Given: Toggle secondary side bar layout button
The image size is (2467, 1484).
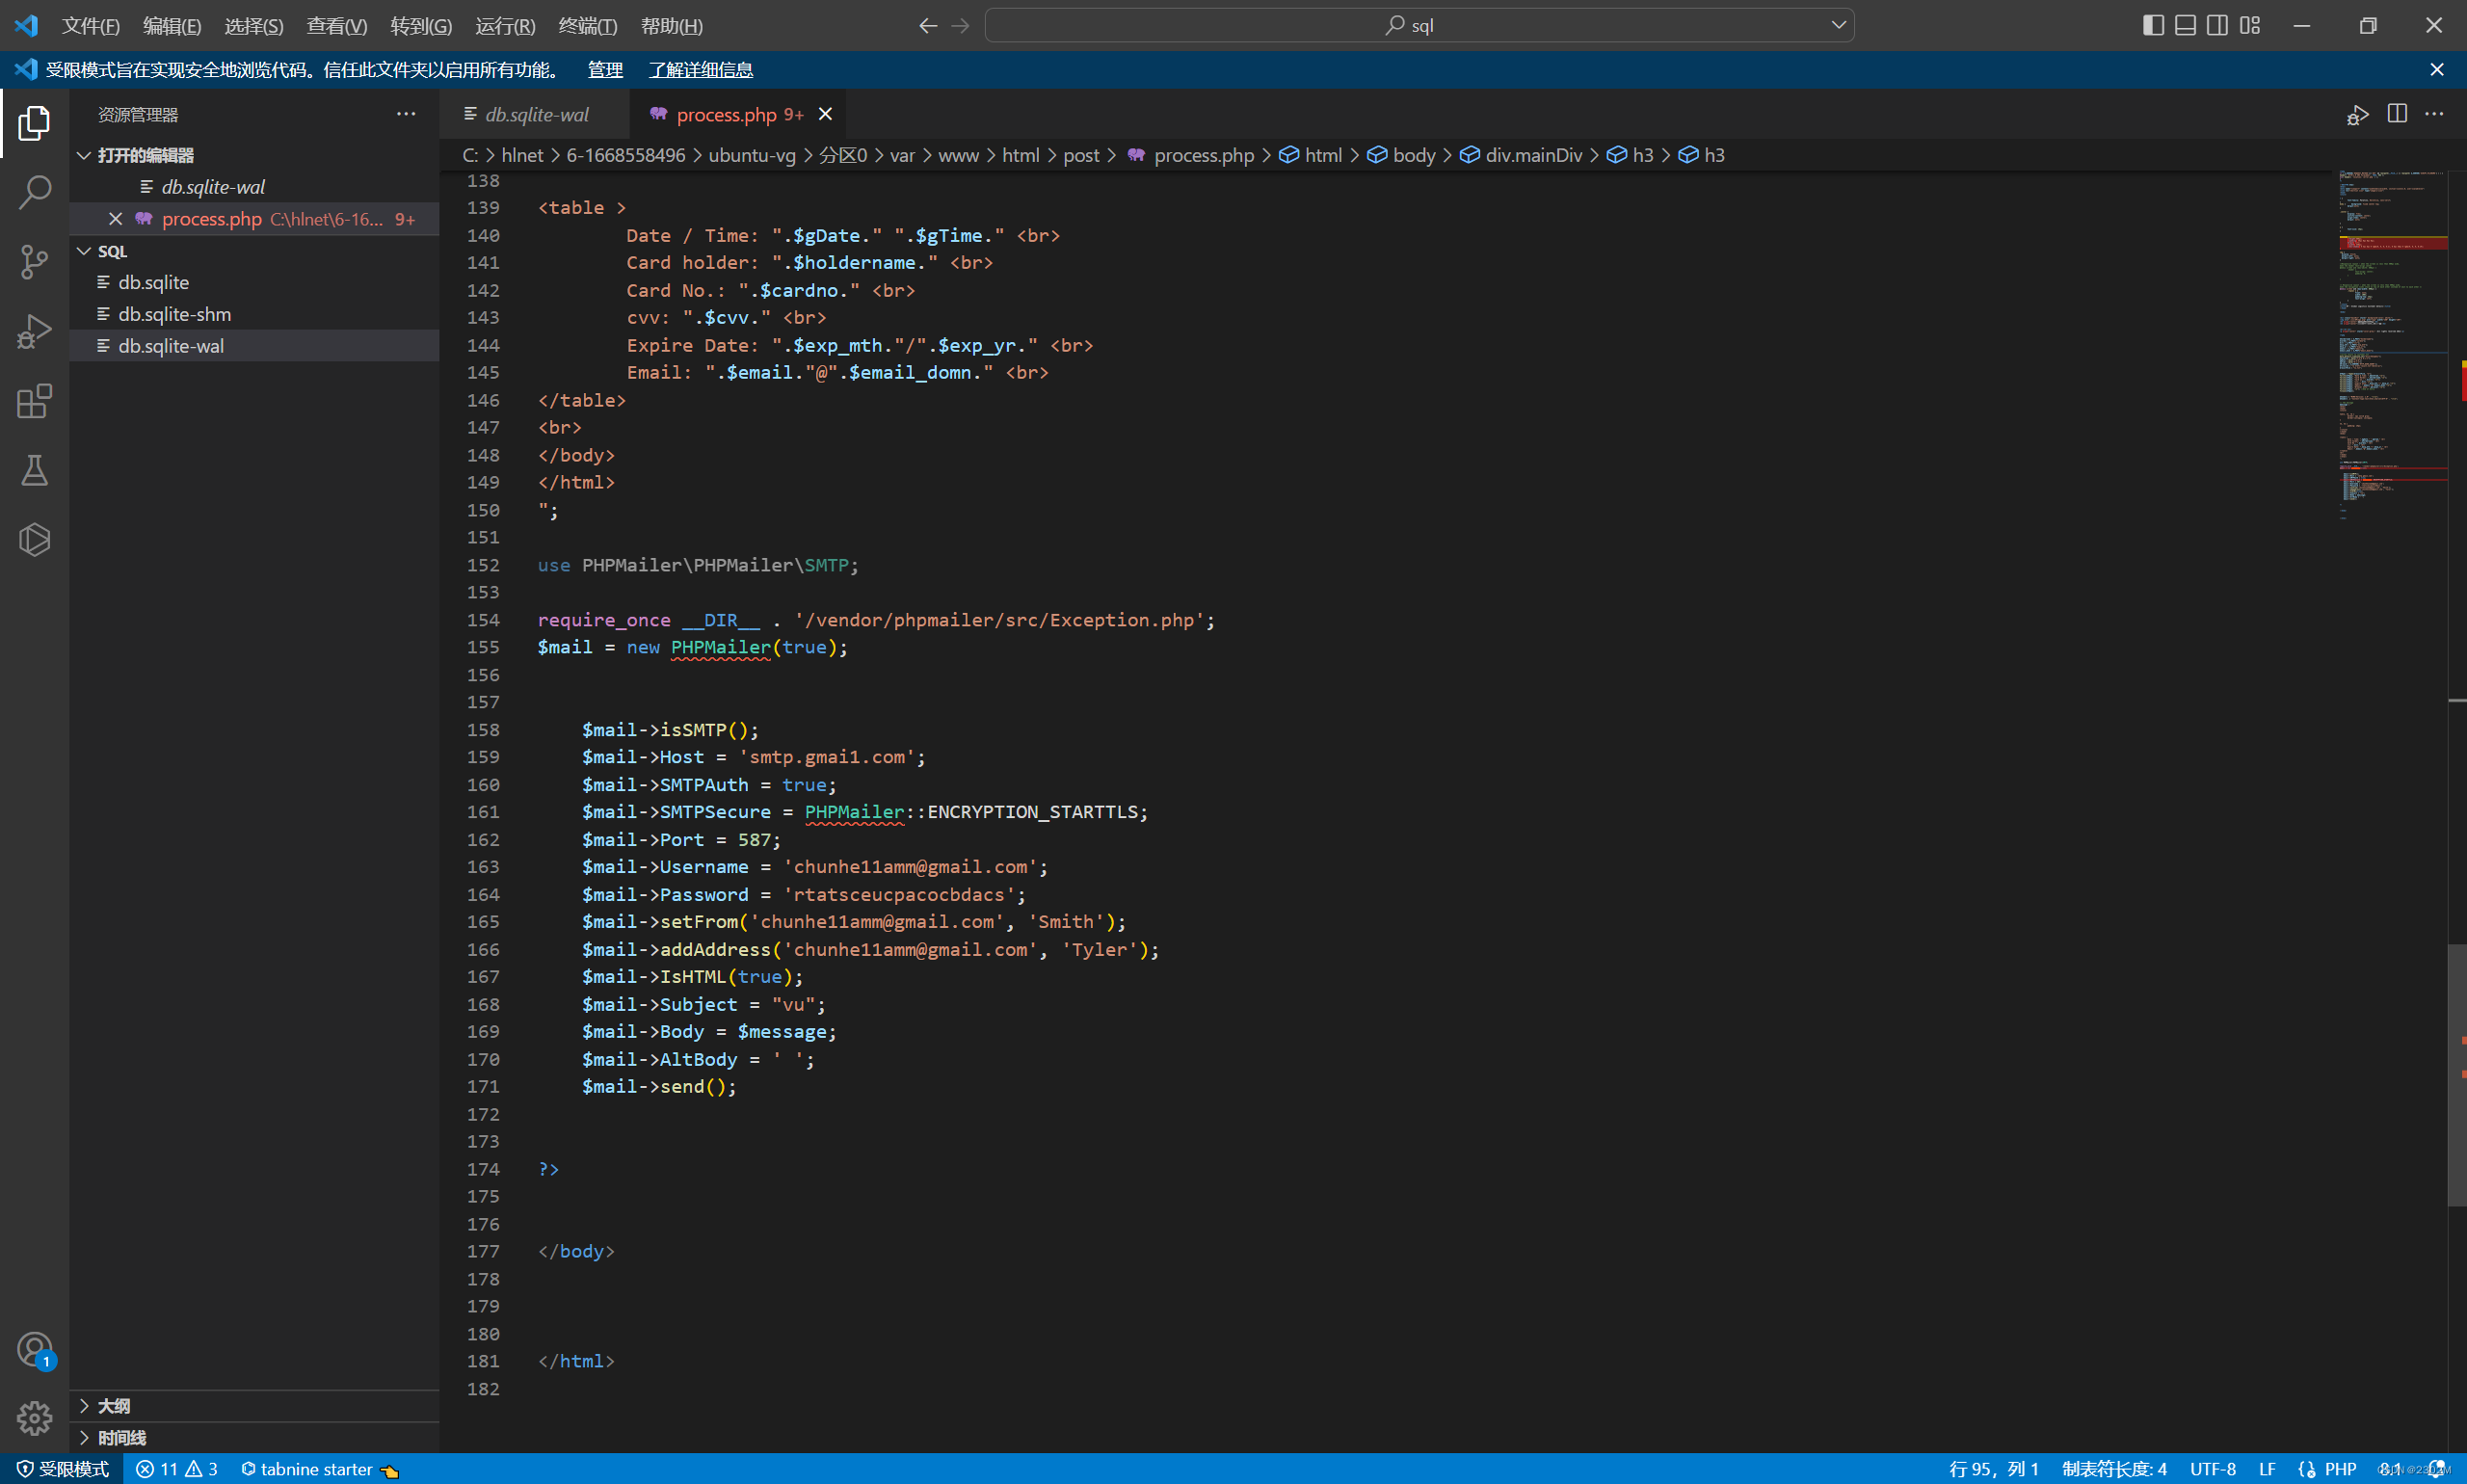Looking at the screenshot, I should point(2217,25).
